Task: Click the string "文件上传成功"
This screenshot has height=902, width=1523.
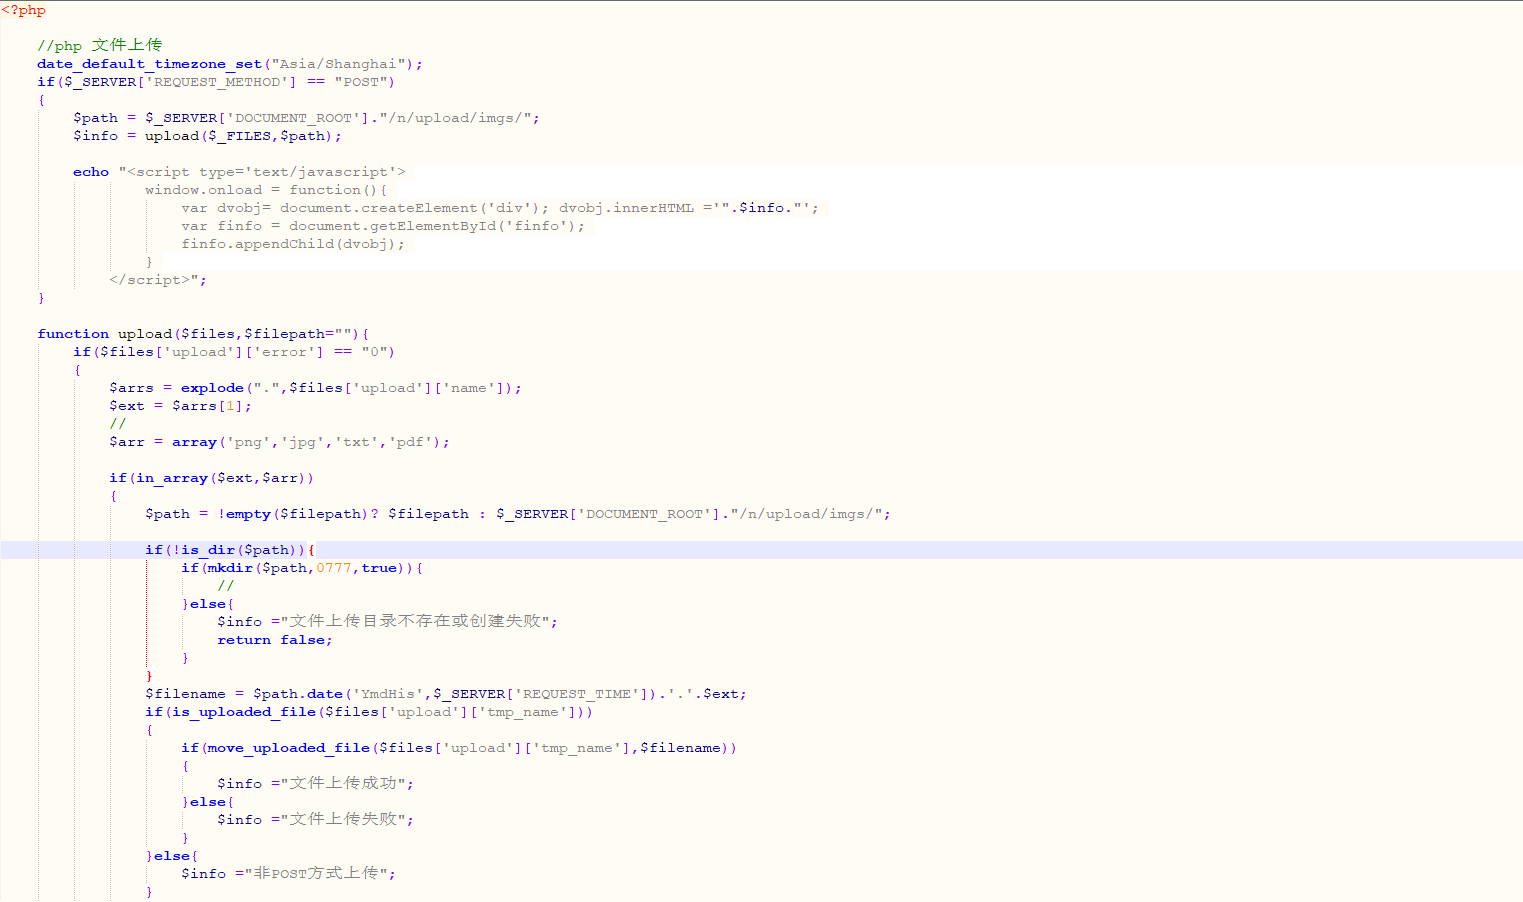Action: pyautogui.click(x=342, y=783)
